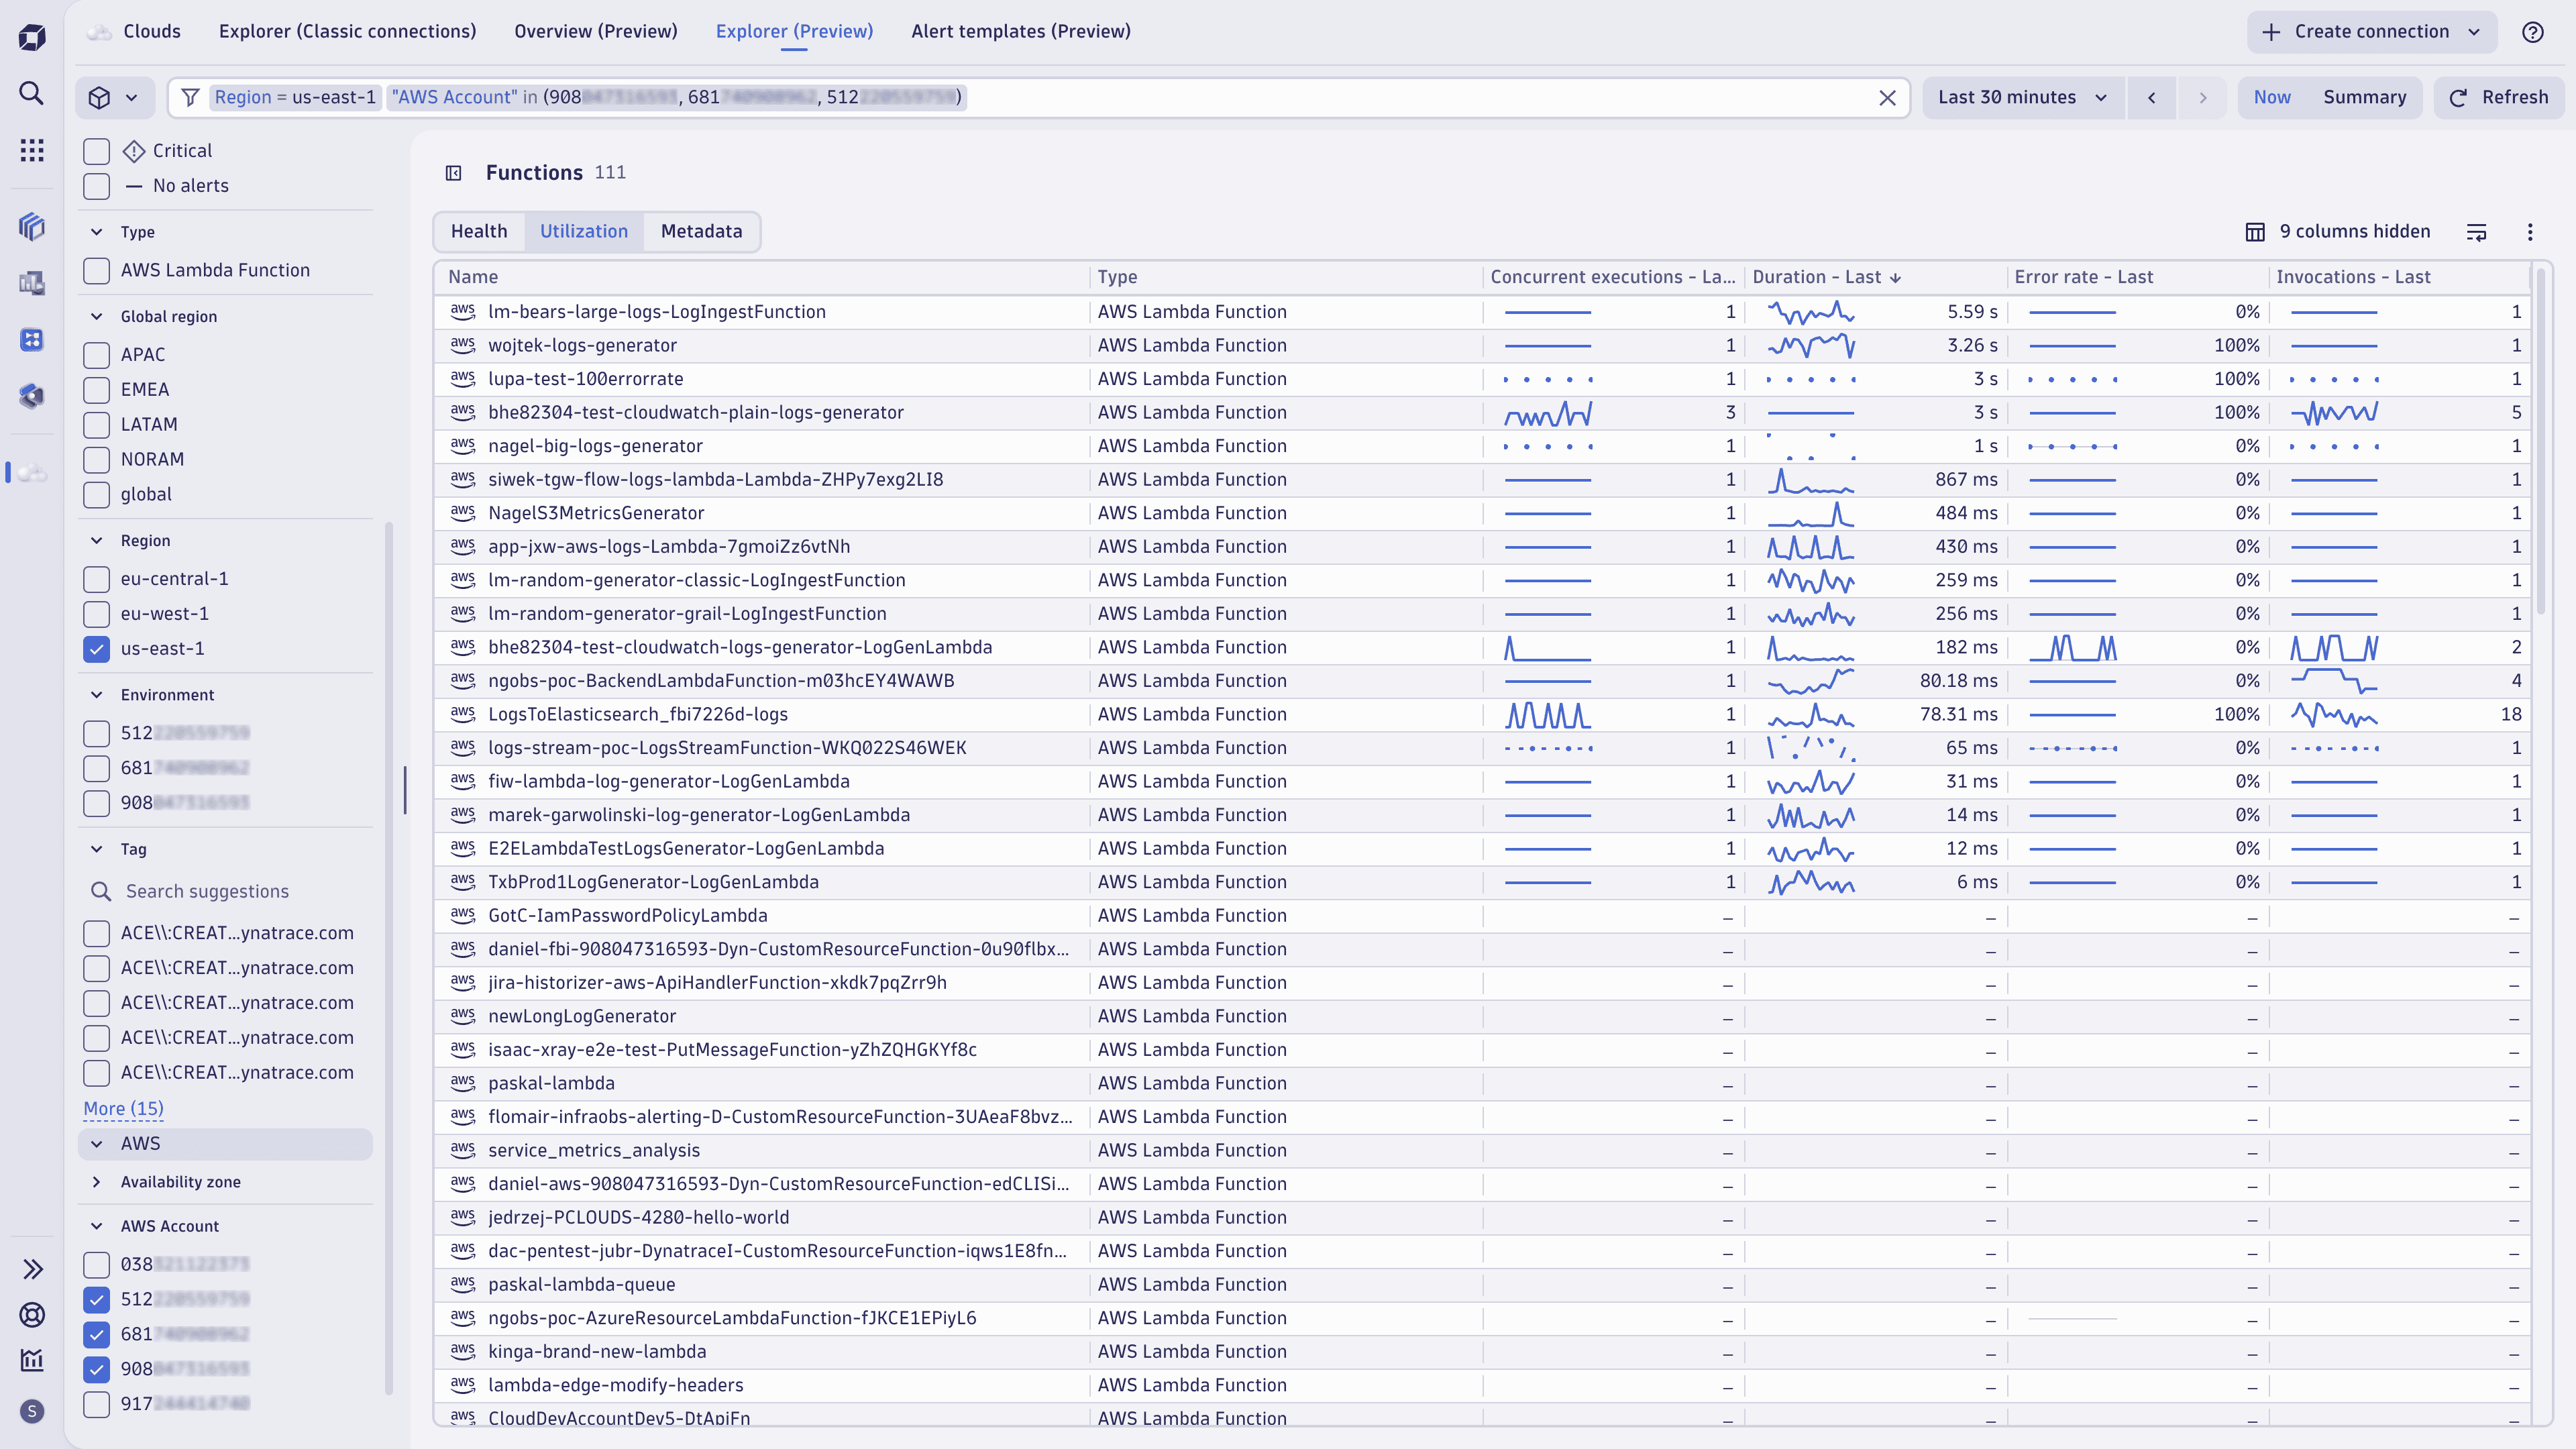Clear the filter with the X icon
Screen dimensions: 2576x1449
coord(1887,98)
